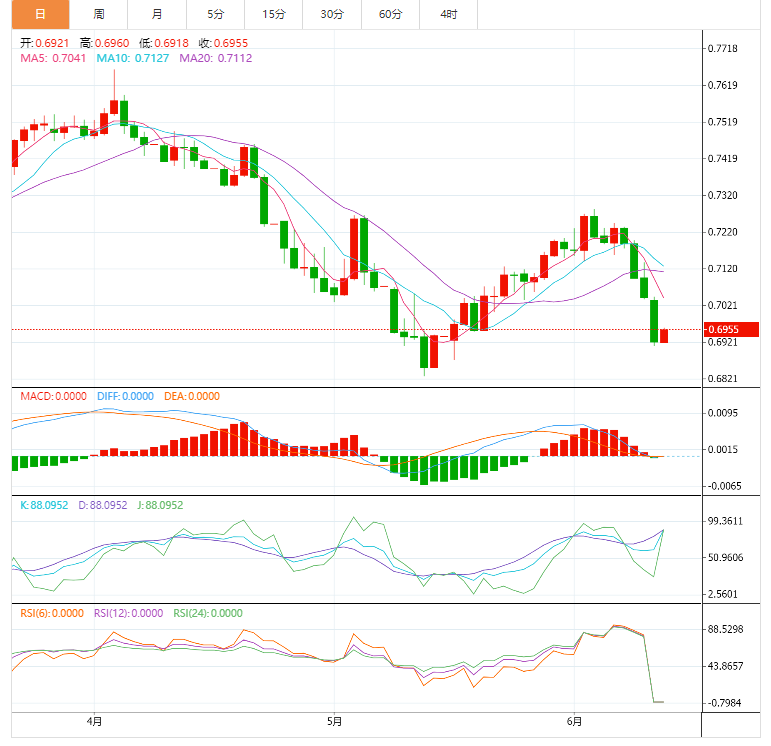The image size is (771, 746).
Task: Click the K:88.0952 indicator value
Action: [44, 505]
